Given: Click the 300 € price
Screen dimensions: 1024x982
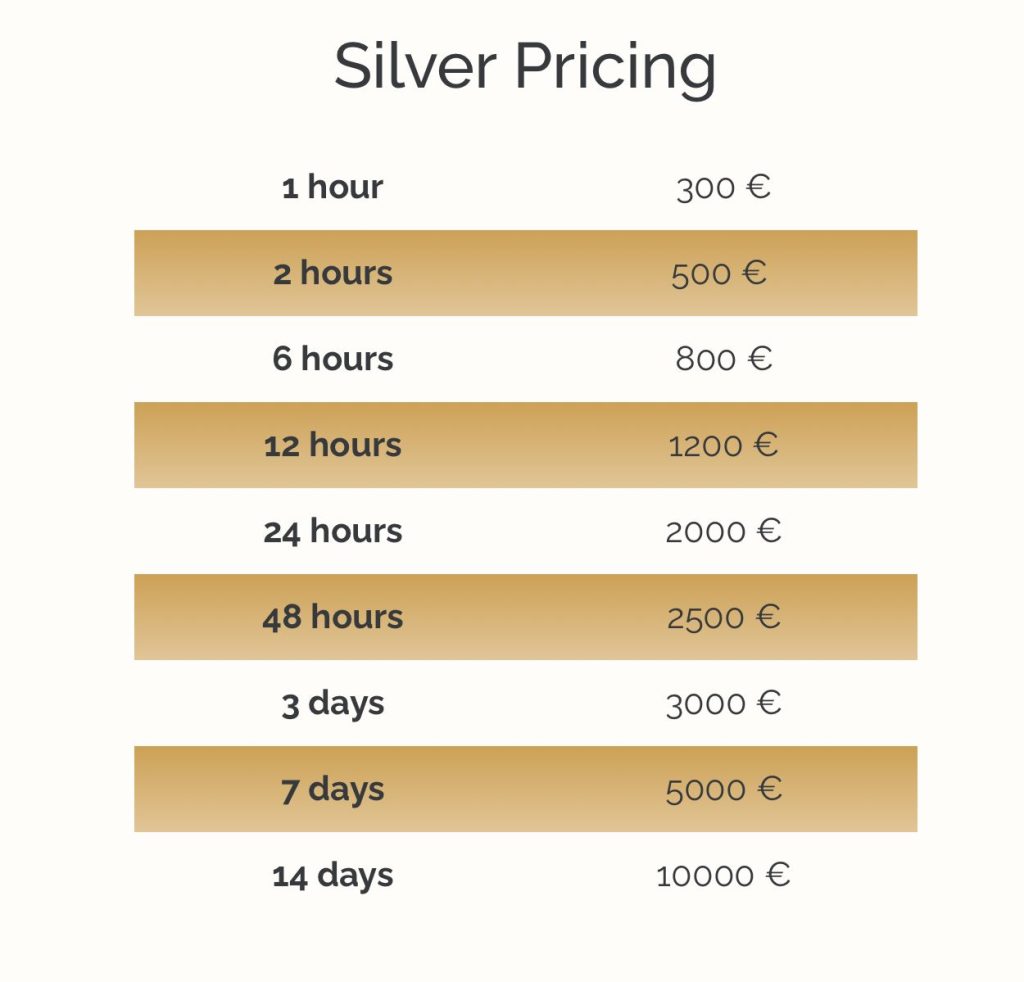Looking at the screenshot, I should coord(723,188).
